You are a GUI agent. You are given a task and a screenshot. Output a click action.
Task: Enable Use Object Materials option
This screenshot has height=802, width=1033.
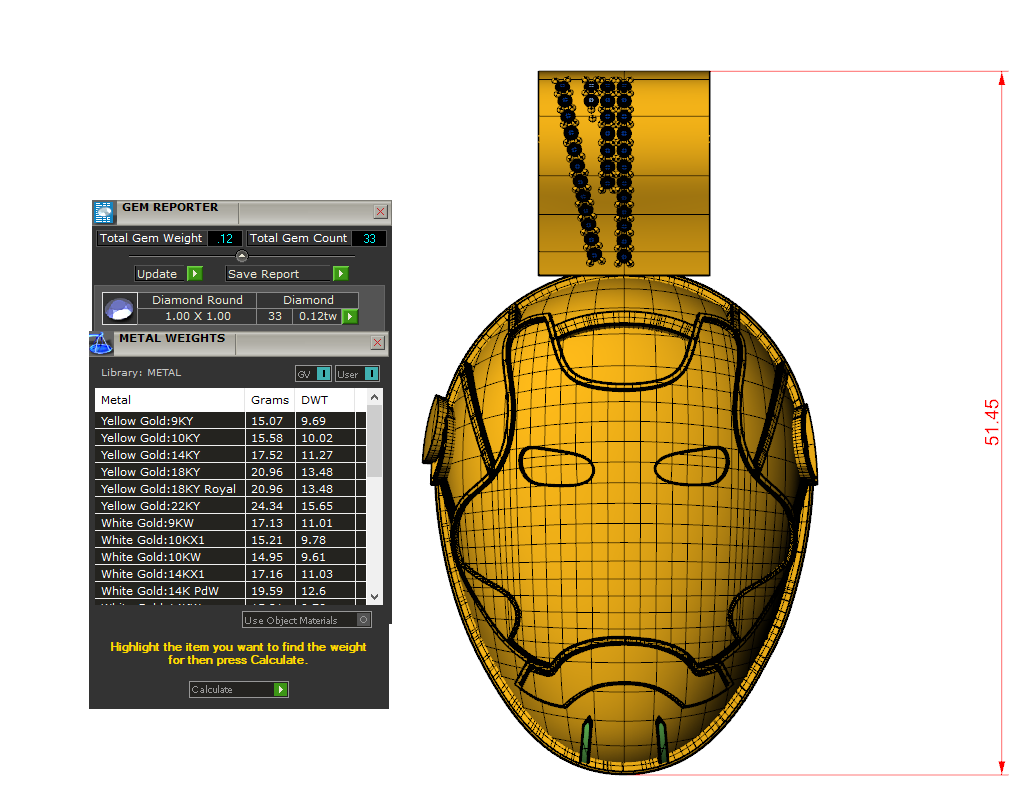coord(363,620)
